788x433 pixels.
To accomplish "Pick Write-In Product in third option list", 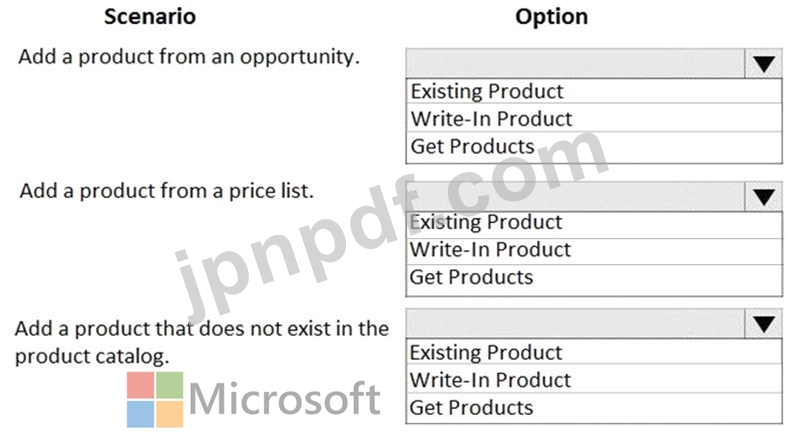I will [x=594, y=380].
